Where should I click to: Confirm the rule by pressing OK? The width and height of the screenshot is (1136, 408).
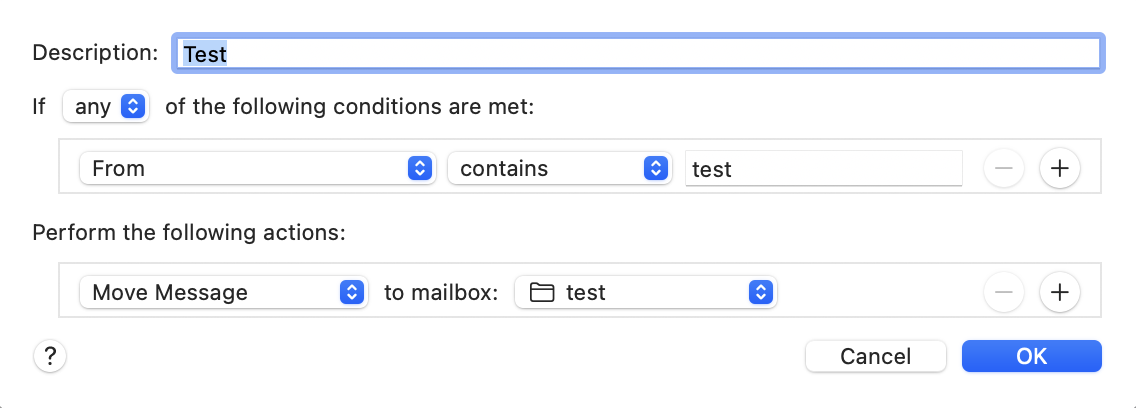click(1031, 356)
